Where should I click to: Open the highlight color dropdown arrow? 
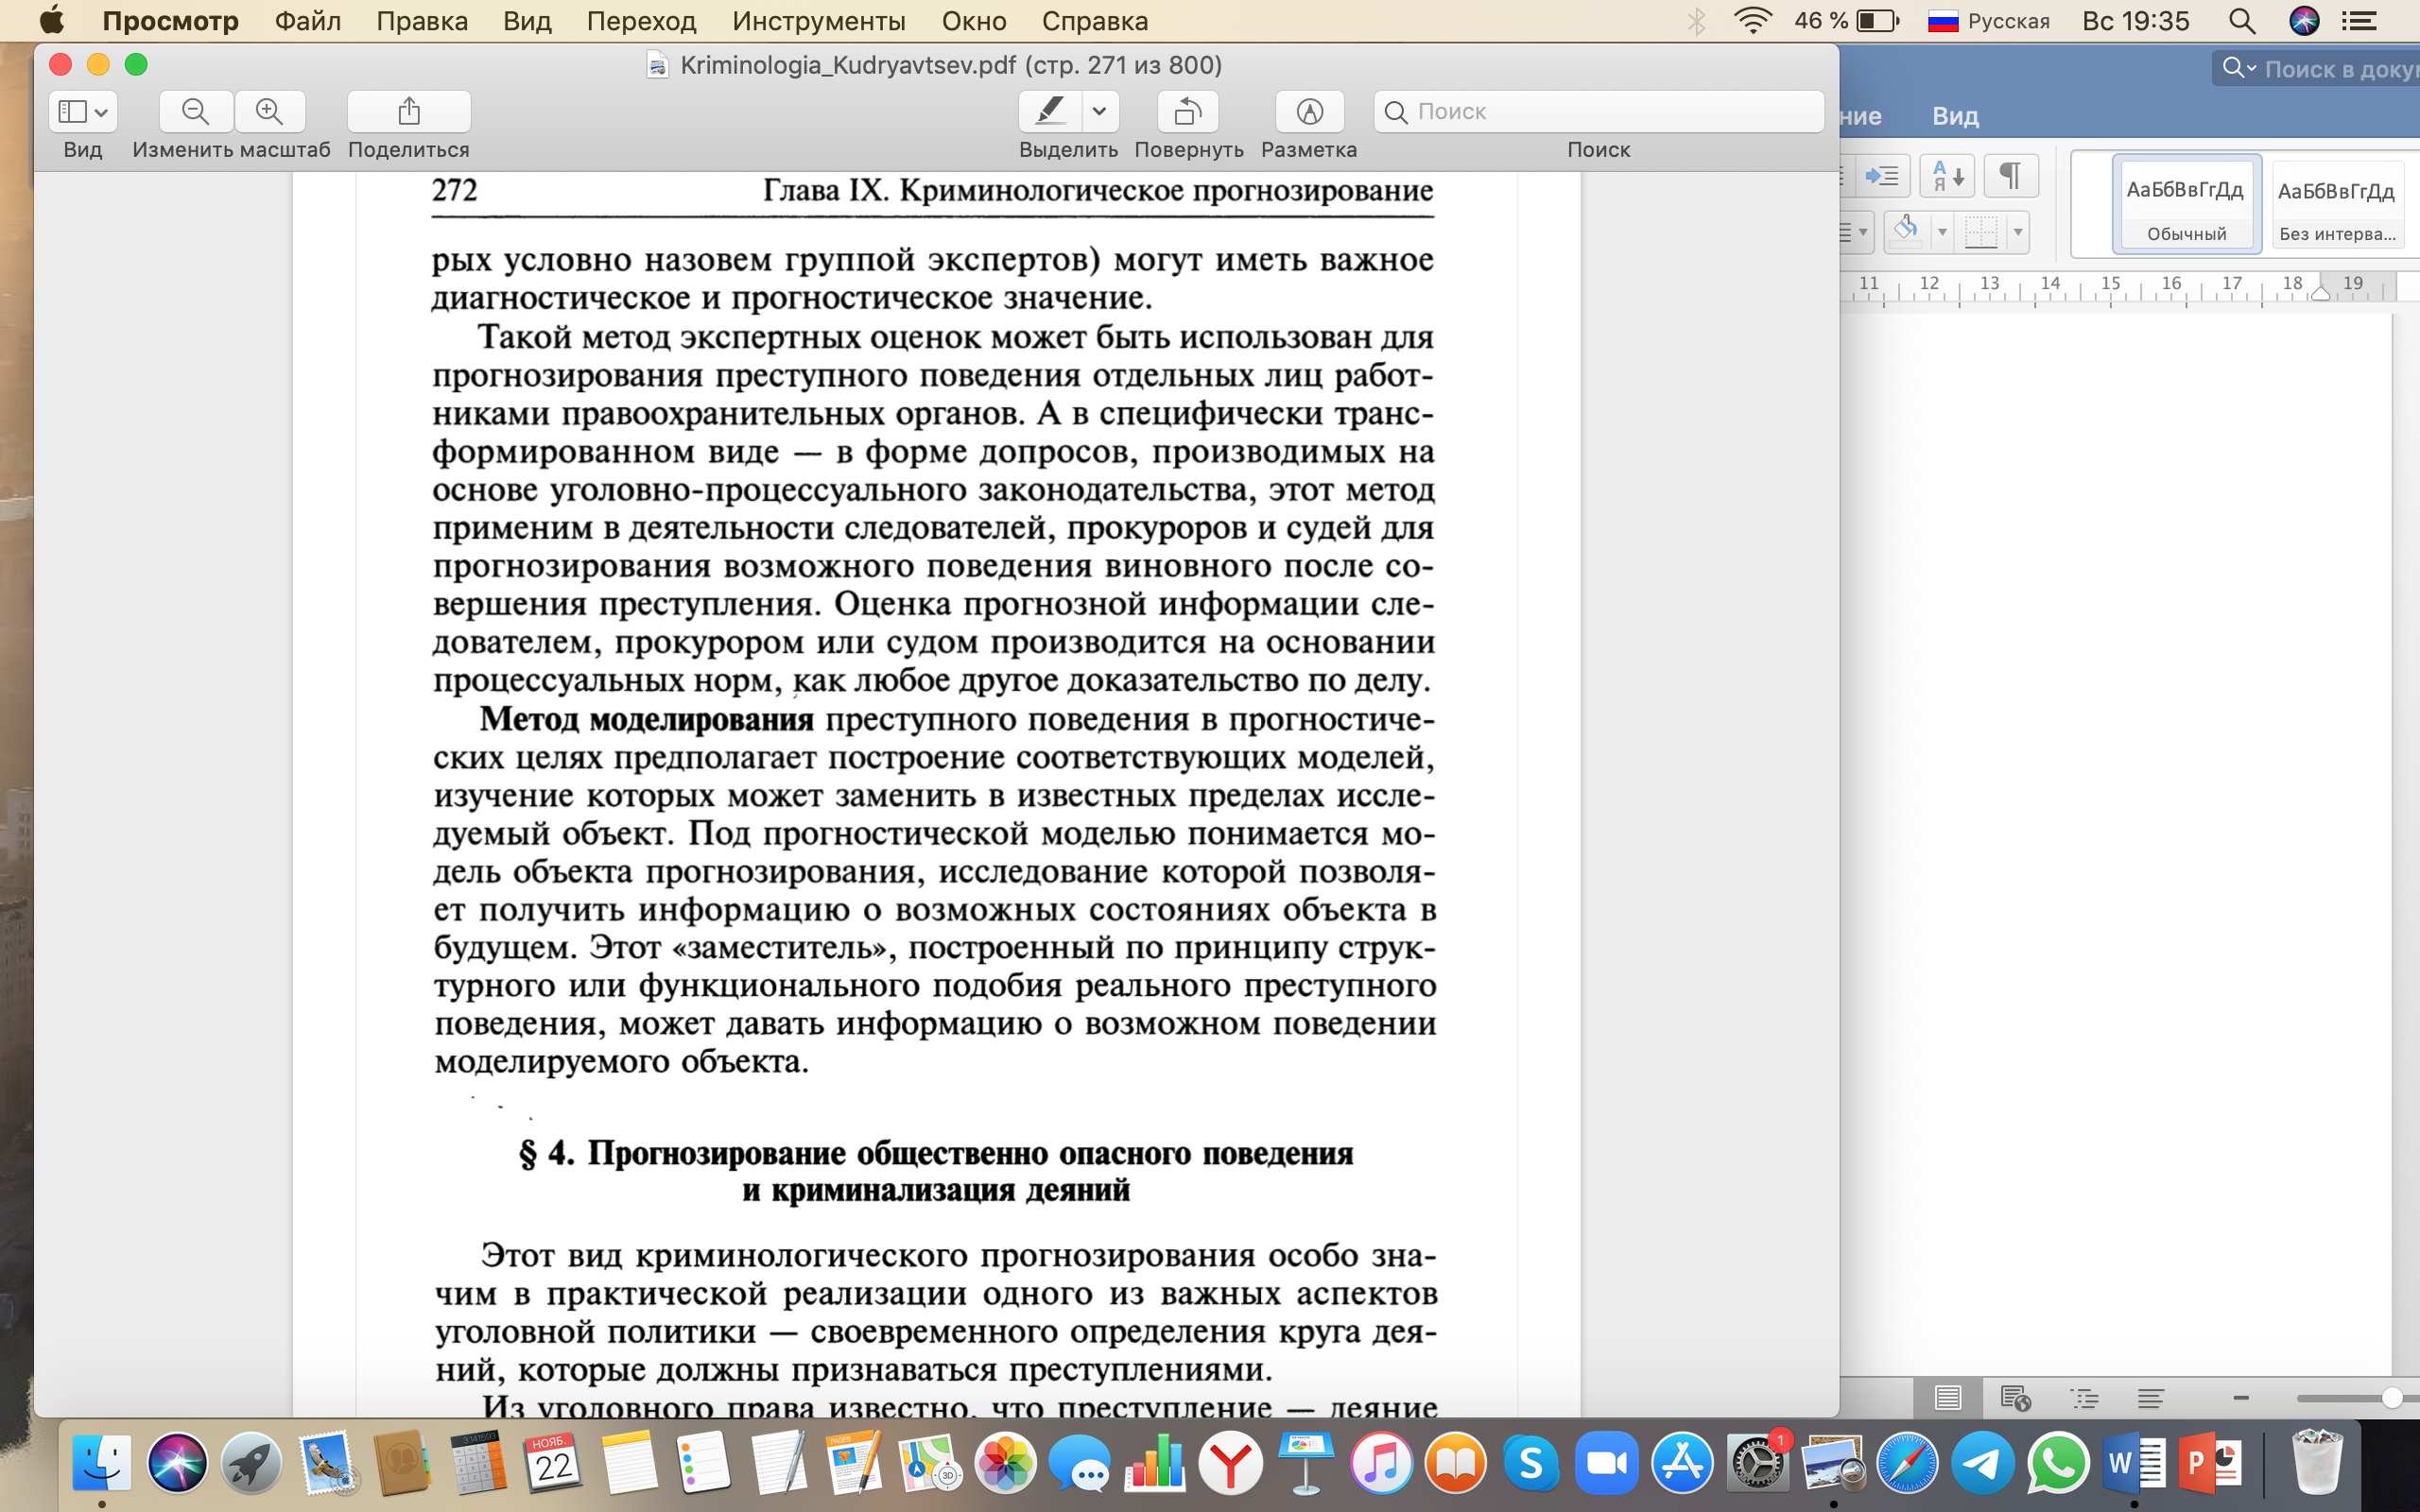[1100, 111]
